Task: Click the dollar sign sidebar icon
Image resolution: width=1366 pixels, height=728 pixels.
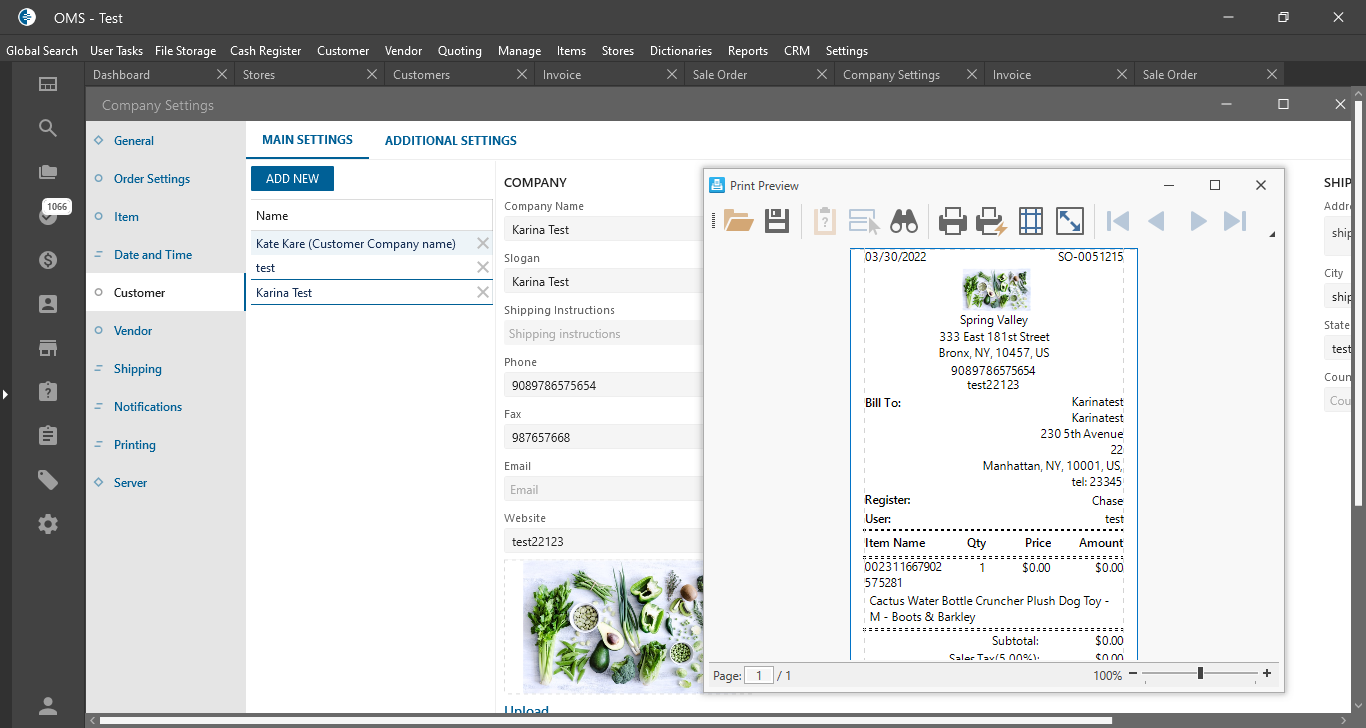Action: point(48,260)
